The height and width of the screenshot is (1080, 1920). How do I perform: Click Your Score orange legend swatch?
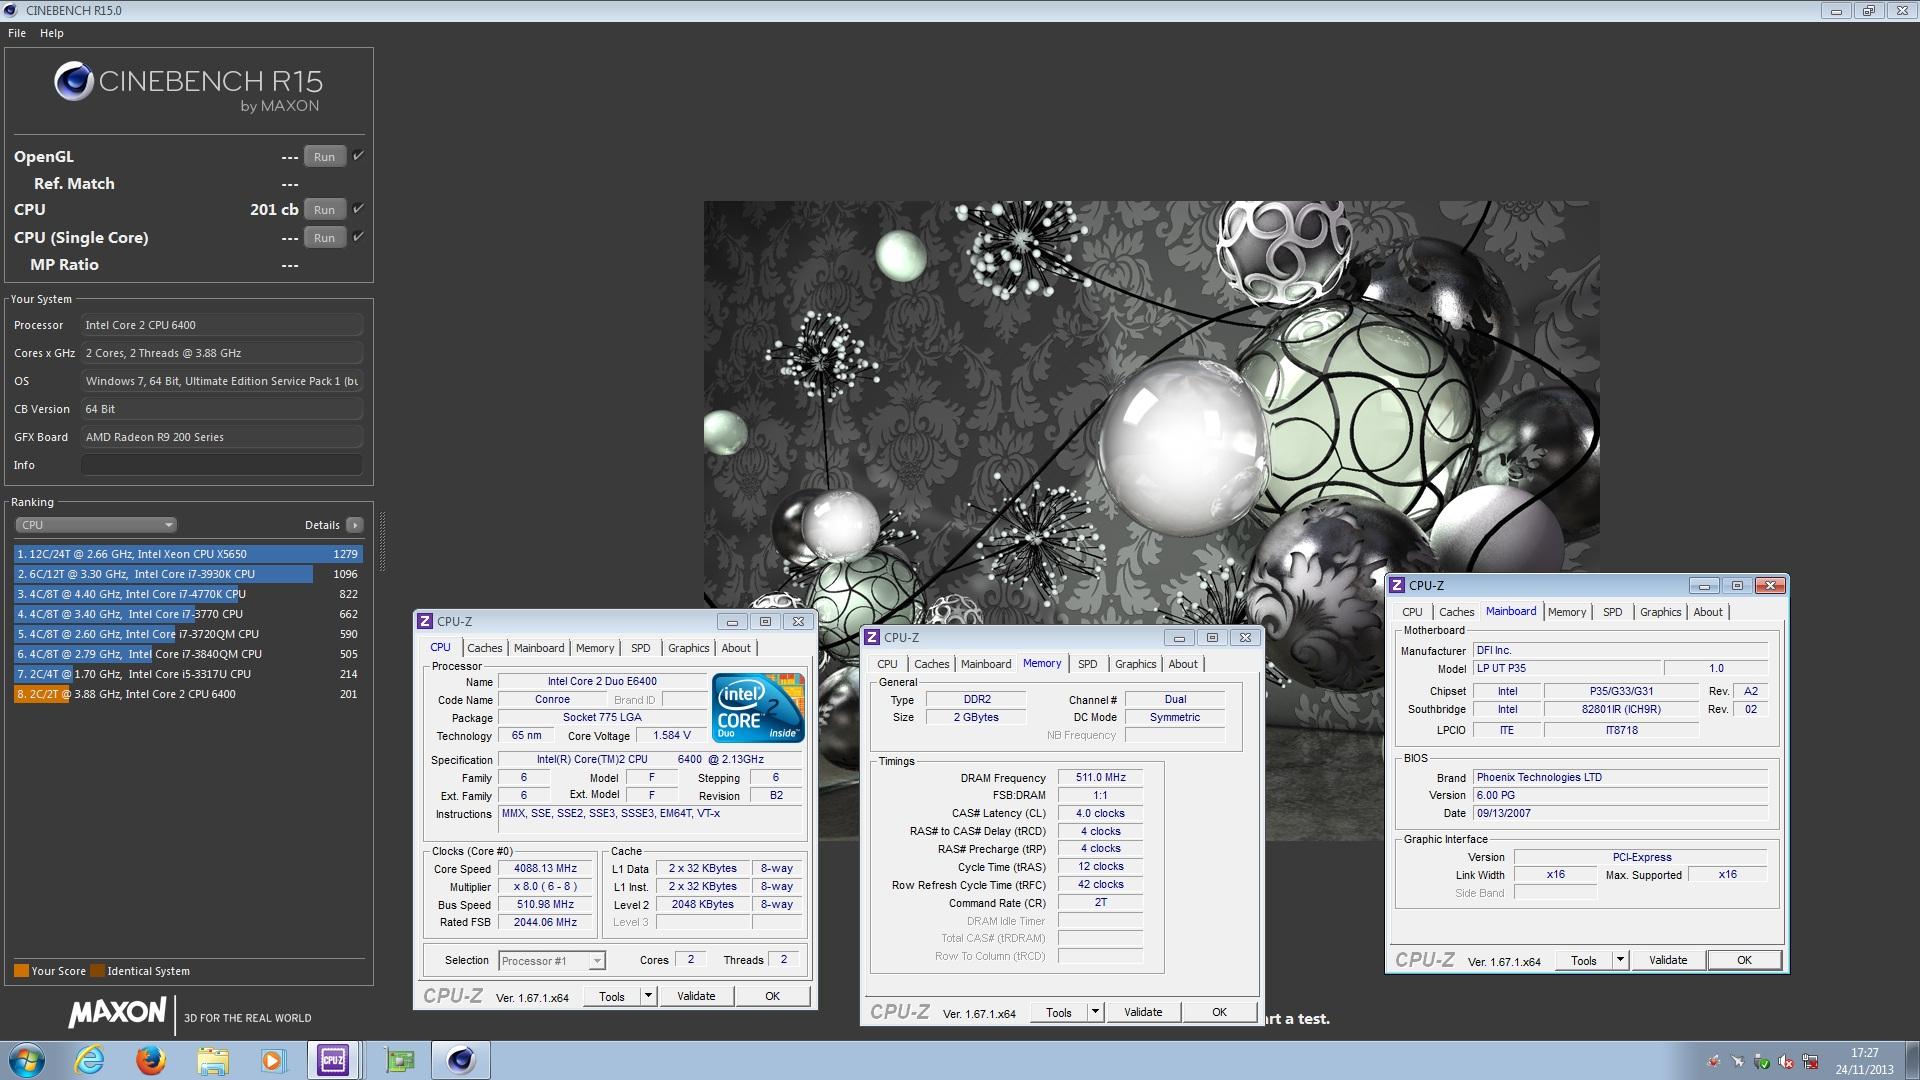pos(21,970)
